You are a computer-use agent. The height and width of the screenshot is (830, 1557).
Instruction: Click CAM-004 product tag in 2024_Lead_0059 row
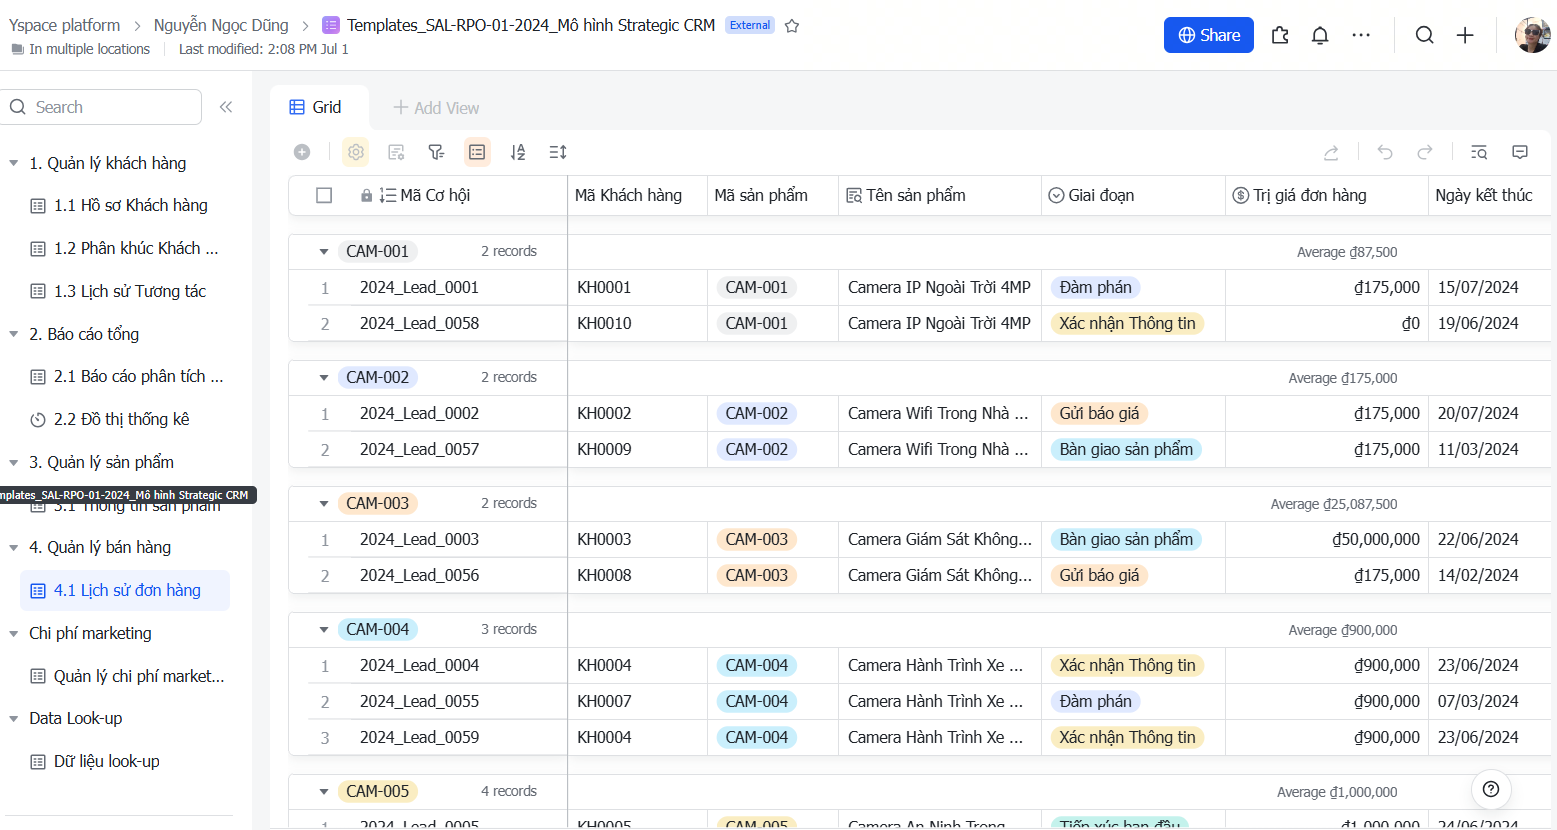[756, 737]
